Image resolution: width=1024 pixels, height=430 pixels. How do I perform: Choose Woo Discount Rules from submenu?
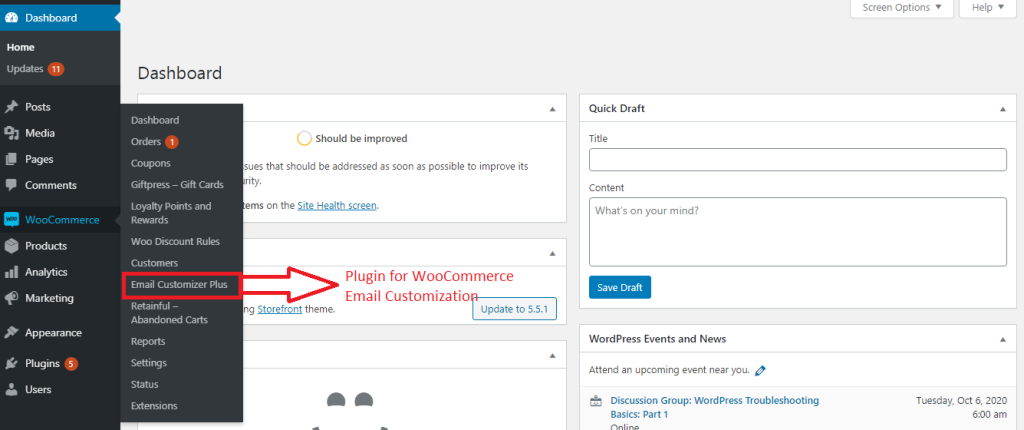[175, 241]
